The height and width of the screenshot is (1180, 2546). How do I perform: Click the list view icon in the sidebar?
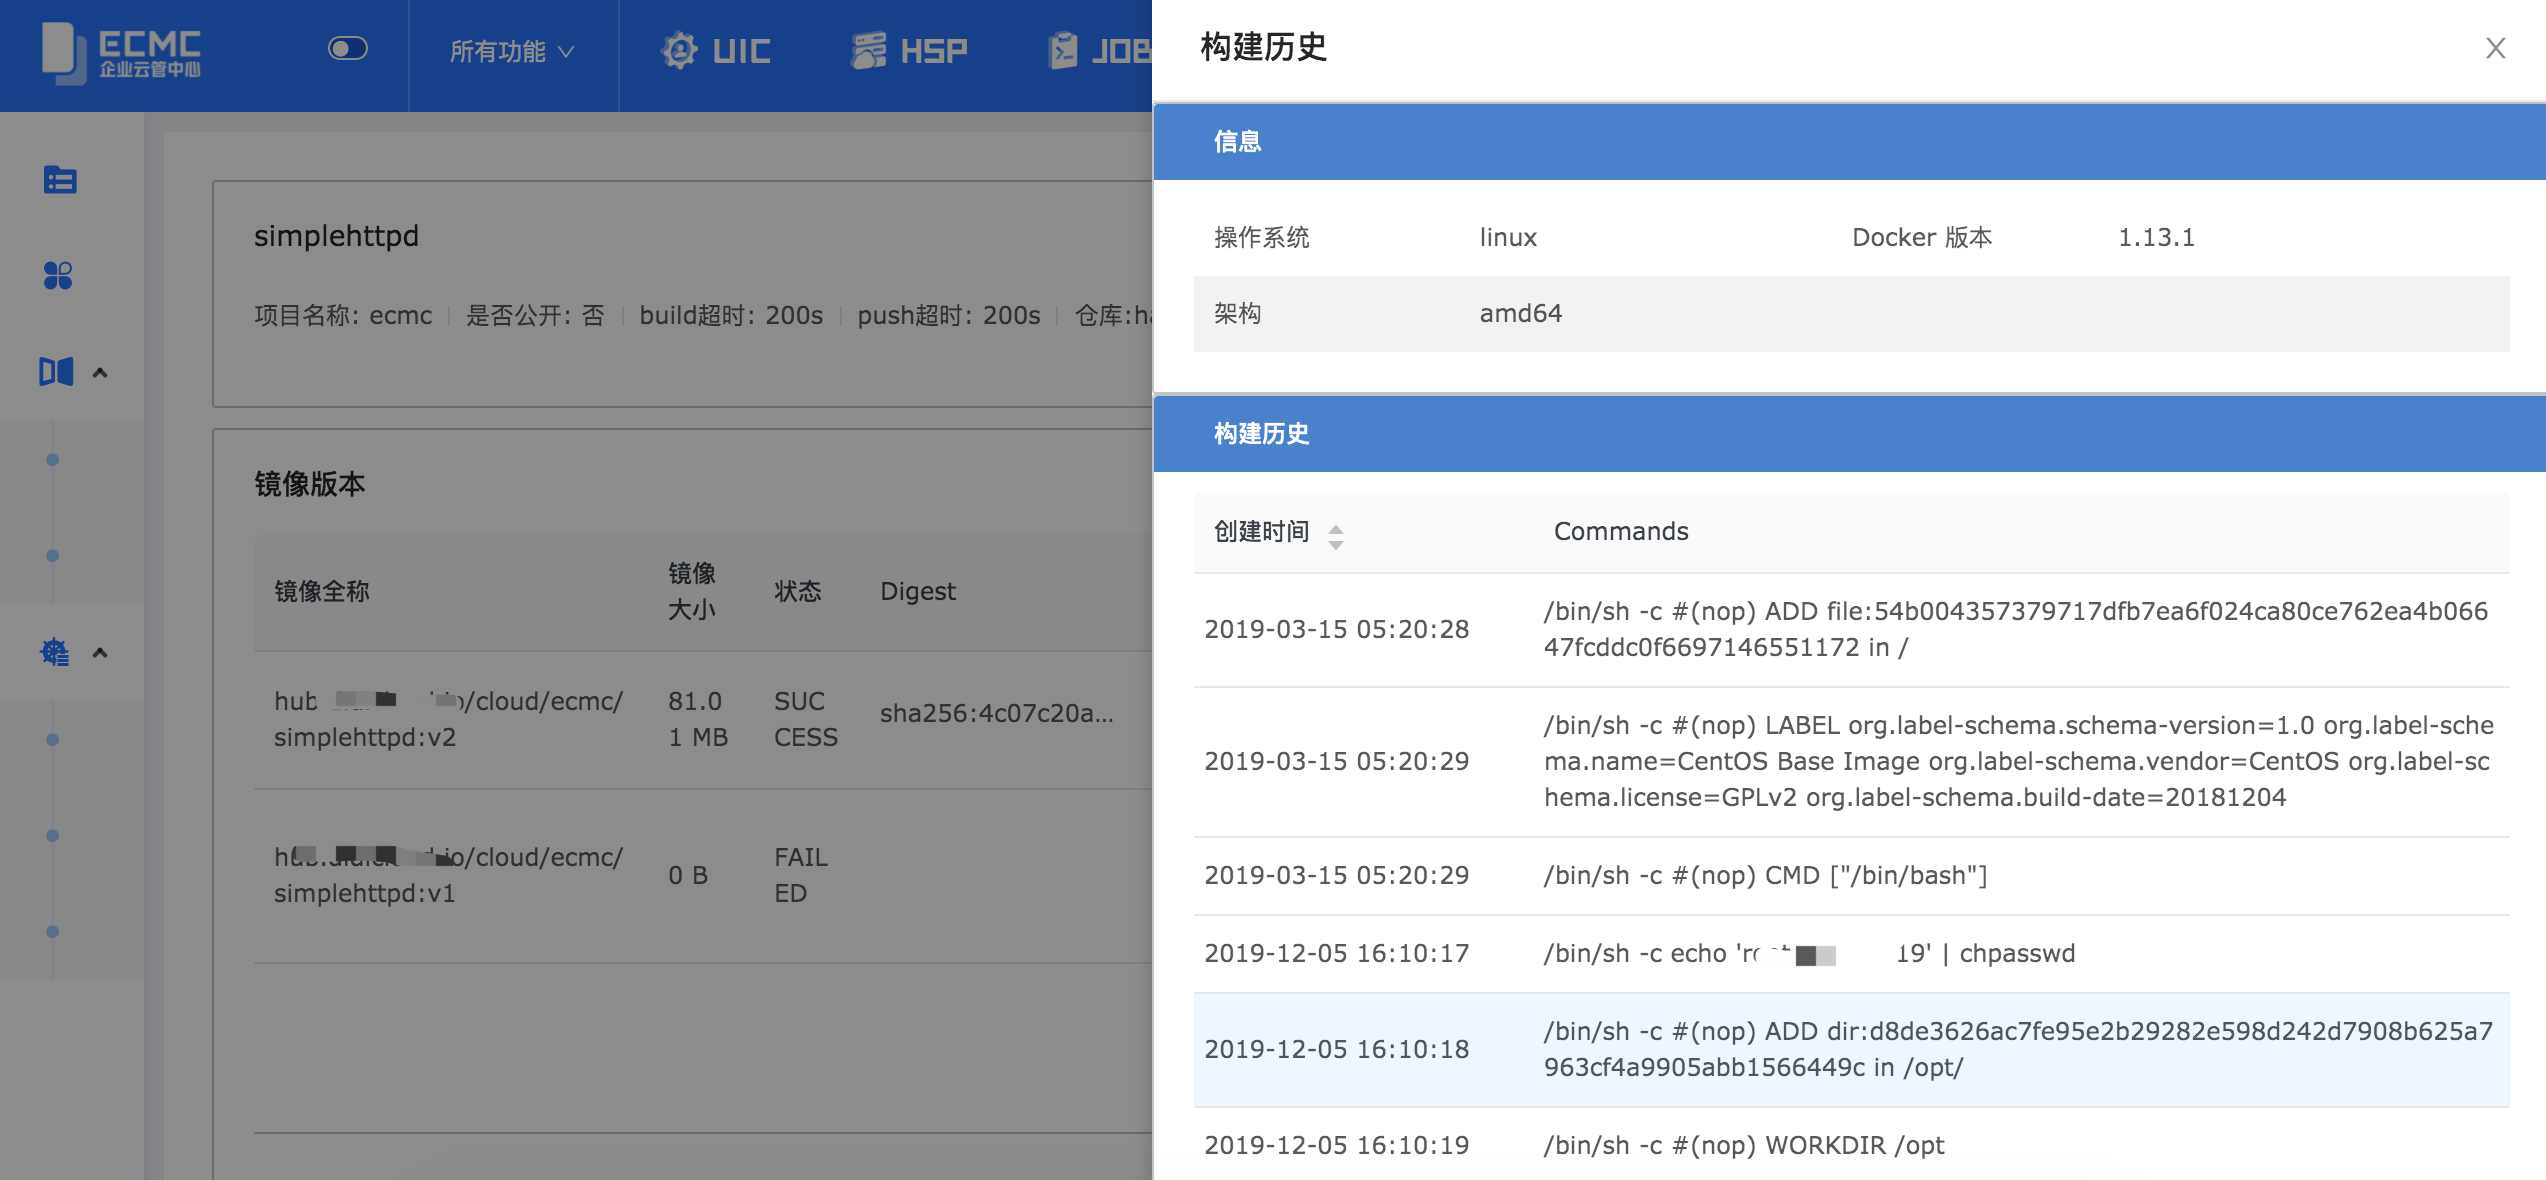click(x=60, y=180)
